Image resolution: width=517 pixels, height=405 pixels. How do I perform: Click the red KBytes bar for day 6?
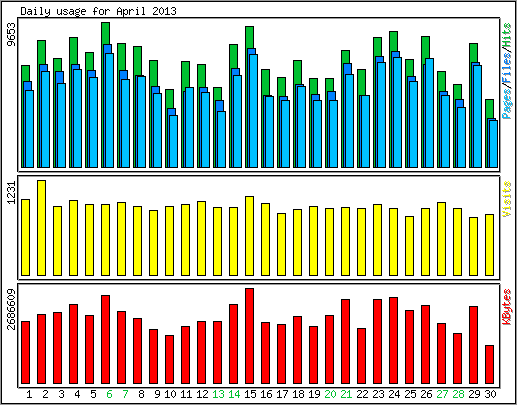(x=105, y=340)
